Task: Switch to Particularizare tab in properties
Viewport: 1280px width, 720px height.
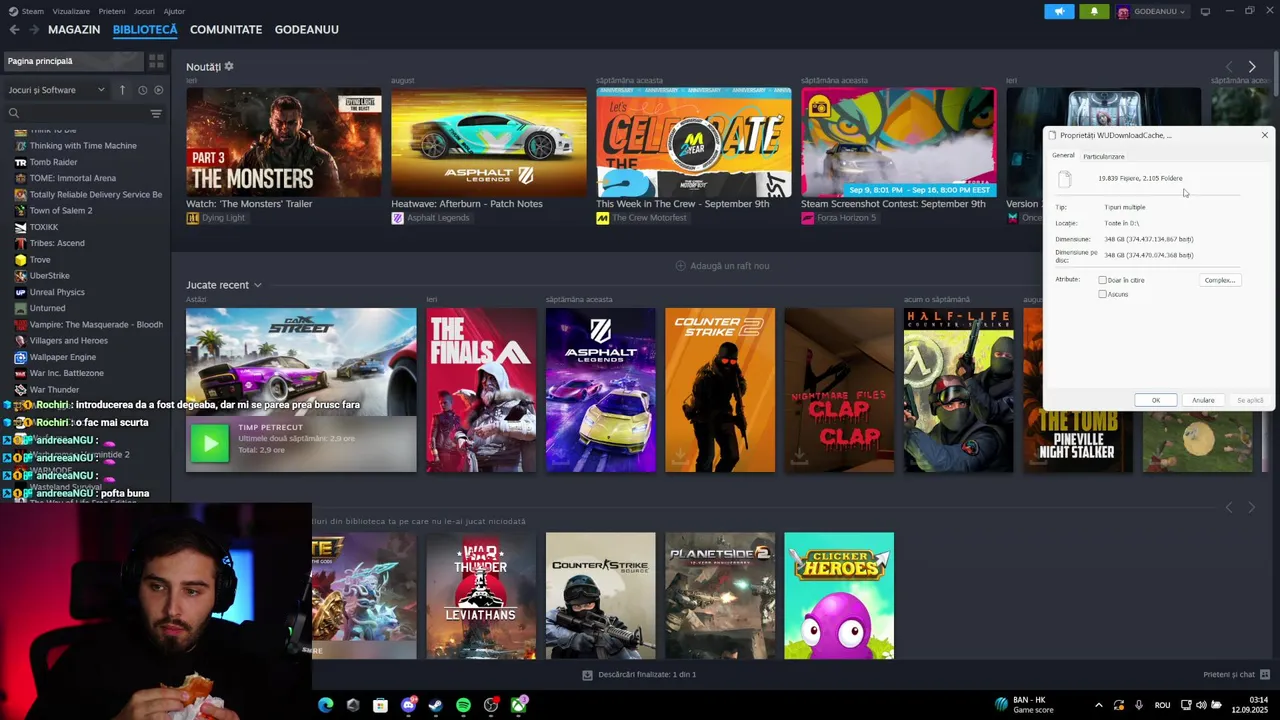Action: (x=1104, y=156)
